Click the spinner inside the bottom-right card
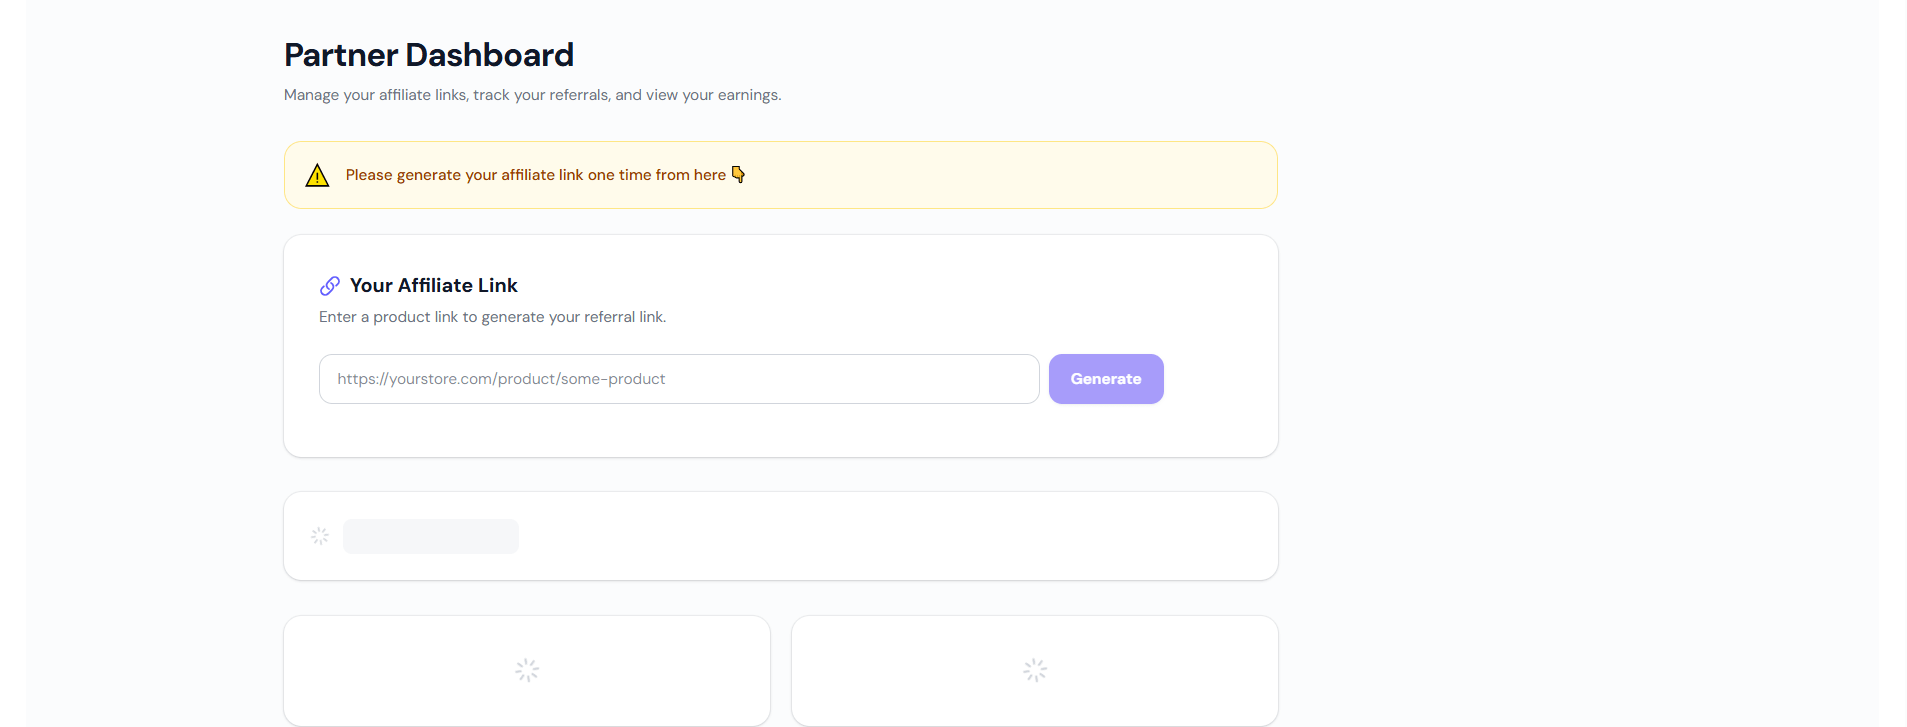This screenshot has width=1907, height=727. tap(1034, 670)
